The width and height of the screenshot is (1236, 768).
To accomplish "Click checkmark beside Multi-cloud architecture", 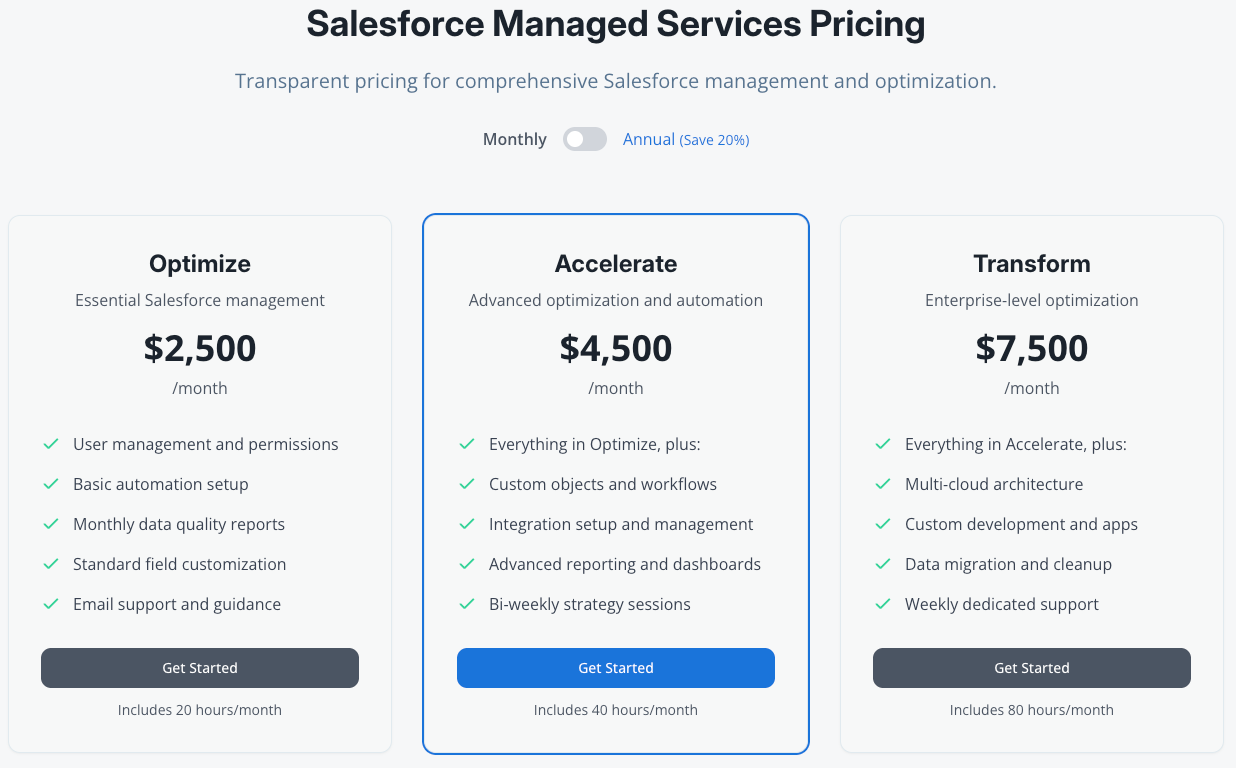I will (883, 484).
